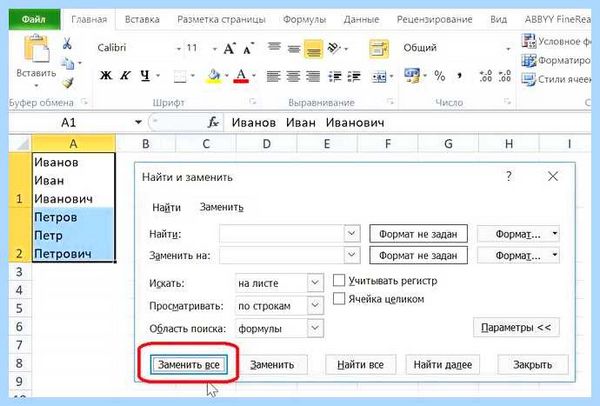
Task: Increase font size with large A icon
Action: (229, 49)
